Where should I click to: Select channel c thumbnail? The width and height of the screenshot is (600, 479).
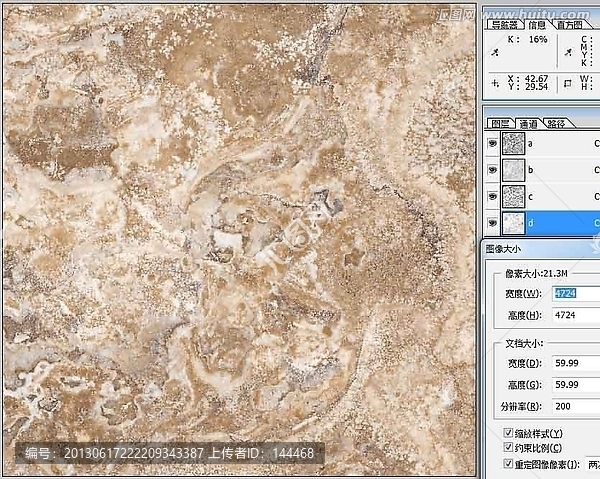(x=513, y=197)
